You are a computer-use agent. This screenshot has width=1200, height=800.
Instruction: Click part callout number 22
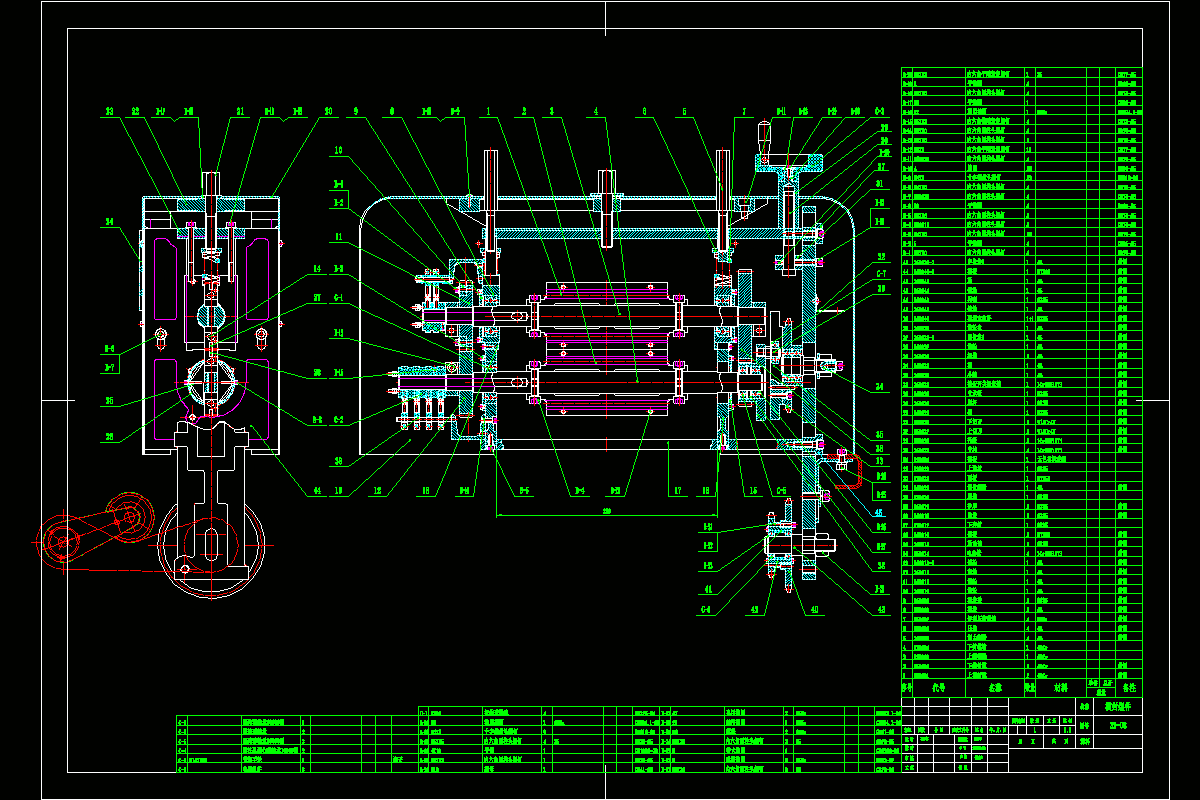coord(134,113)
